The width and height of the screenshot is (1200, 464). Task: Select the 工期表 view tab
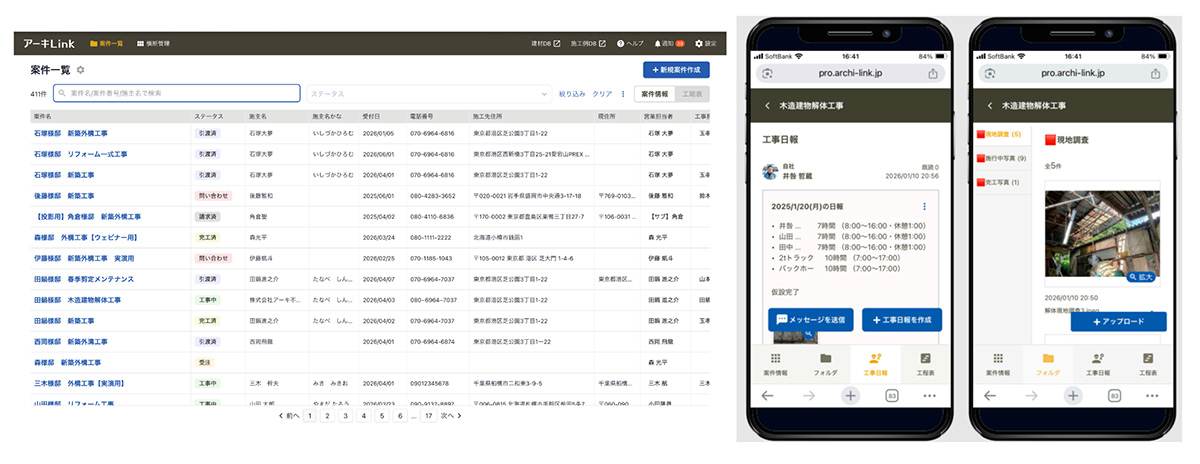point(692,93)
